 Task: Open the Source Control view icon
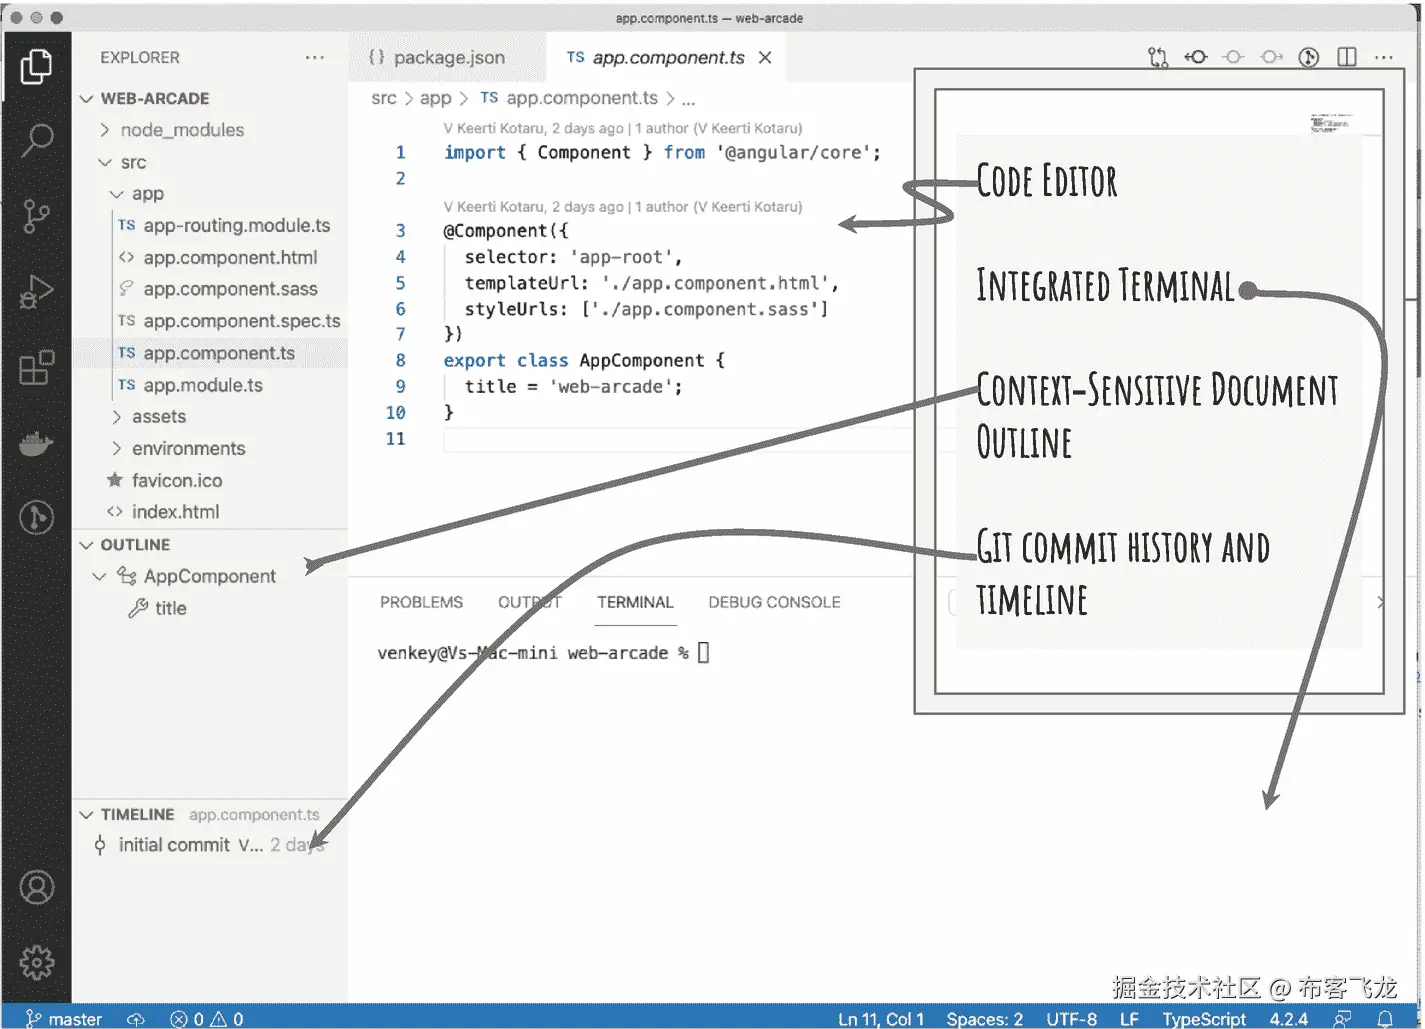tap(36, 216)
